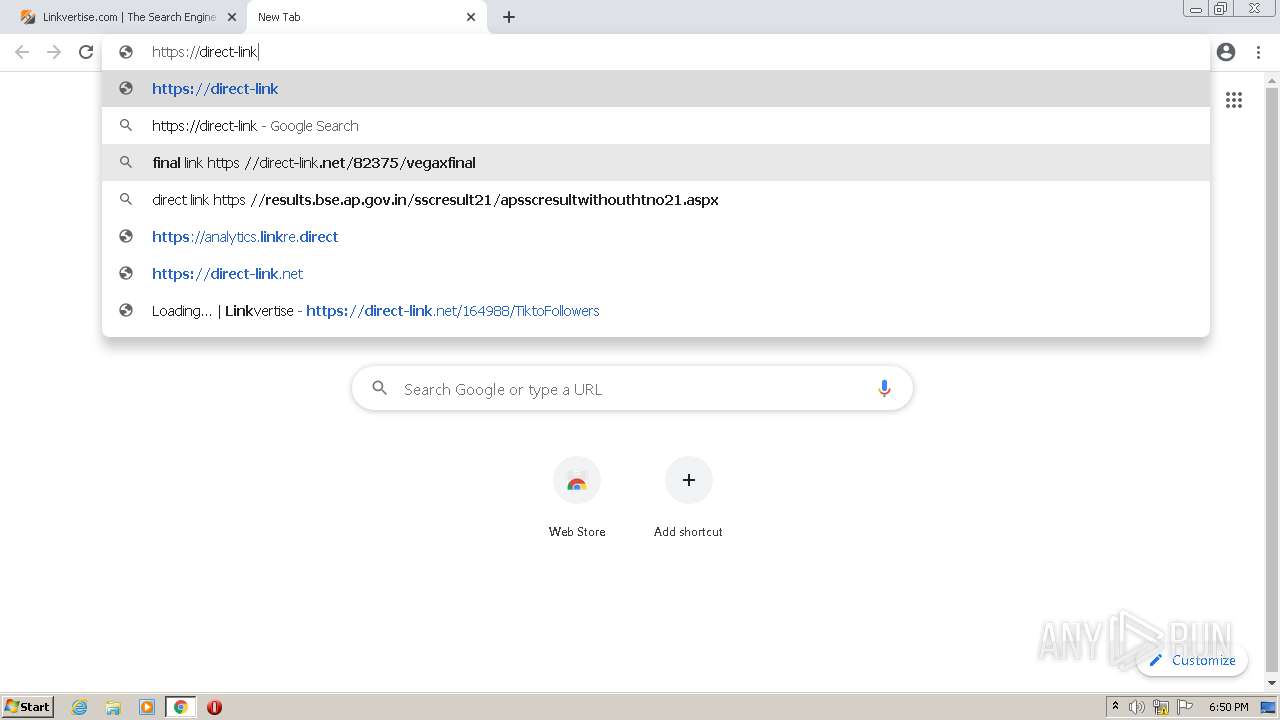Image resolution: width=1280 pixels, height=720 pixels.
Task: Click the red Opera taskbar icon
Action: (x=214, y=707)
